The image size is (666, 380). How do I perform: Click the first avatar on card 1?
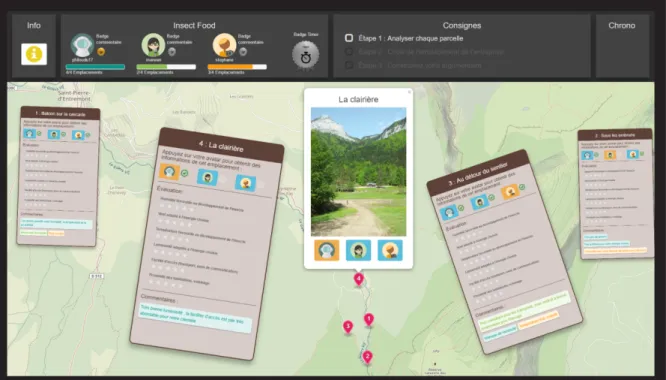tap(29, 134)
